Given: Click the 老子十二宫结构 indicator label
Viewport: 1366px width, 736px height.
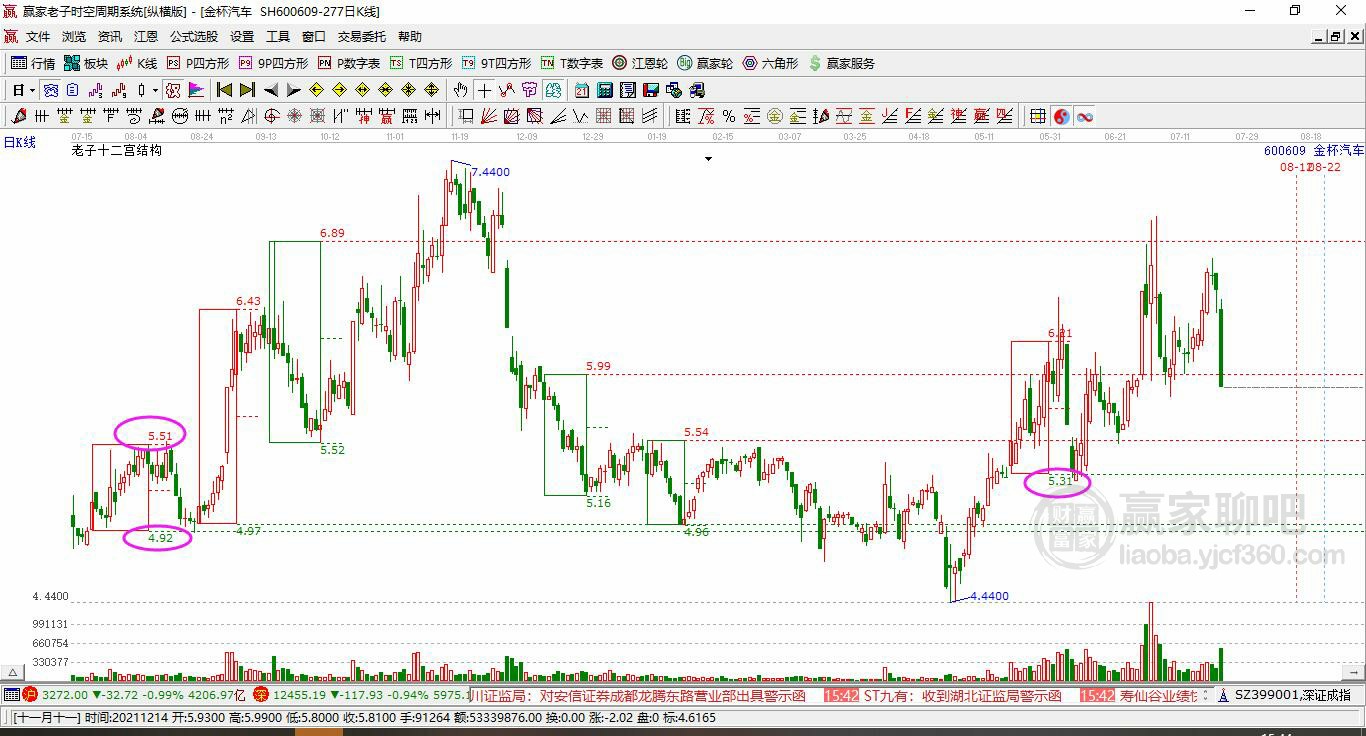Looking at the screenshot, I should (116, 151).
